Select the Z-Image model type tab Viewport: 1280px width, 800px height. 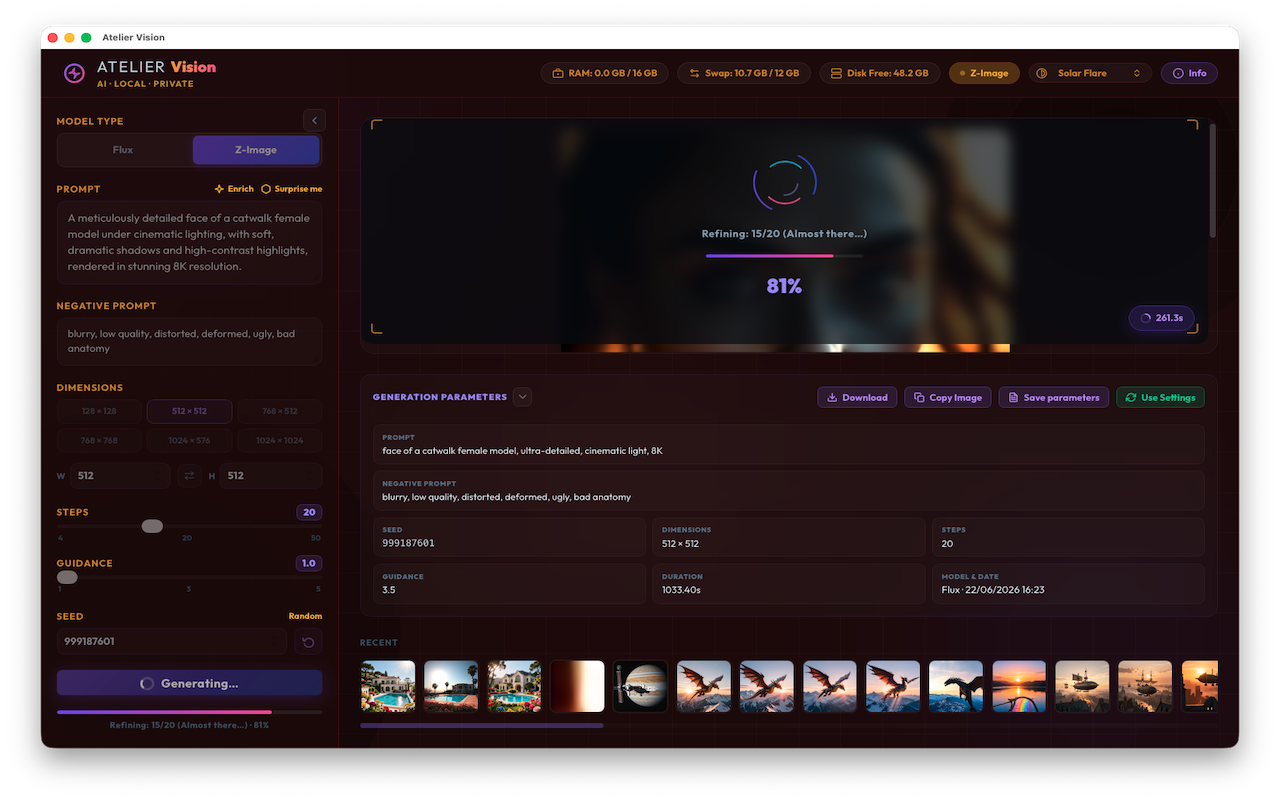tap(256, 150)
